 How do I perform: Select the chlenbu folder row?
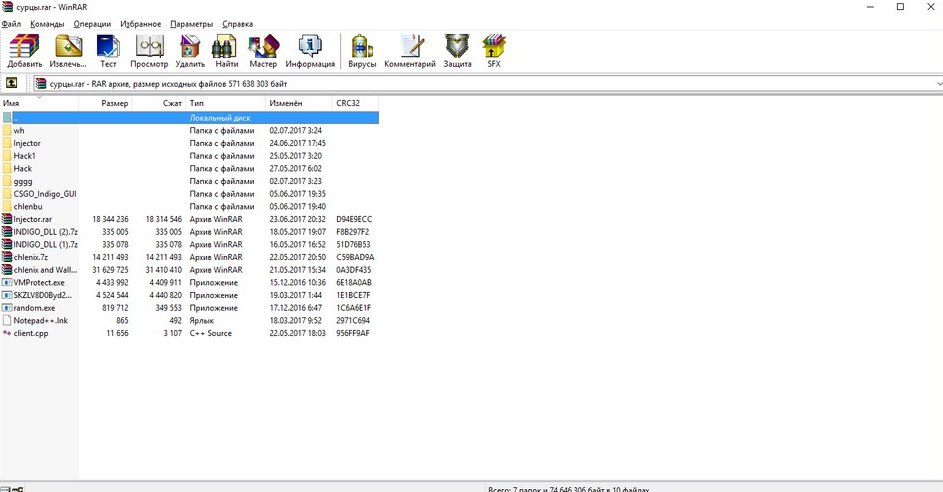point(190,206)
